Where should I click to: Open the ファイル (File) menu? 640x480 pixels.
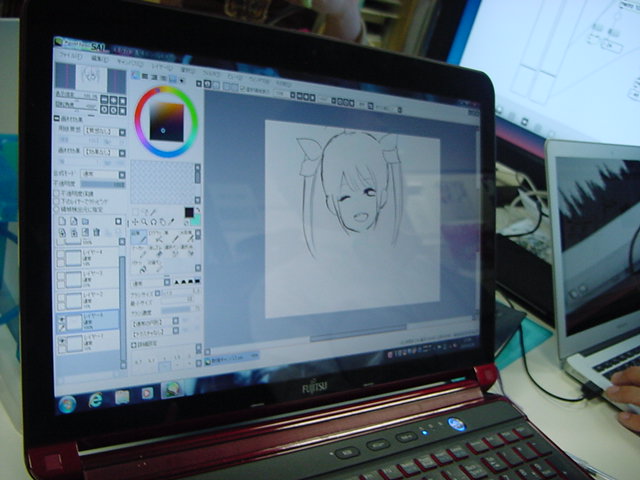[70, 55]
